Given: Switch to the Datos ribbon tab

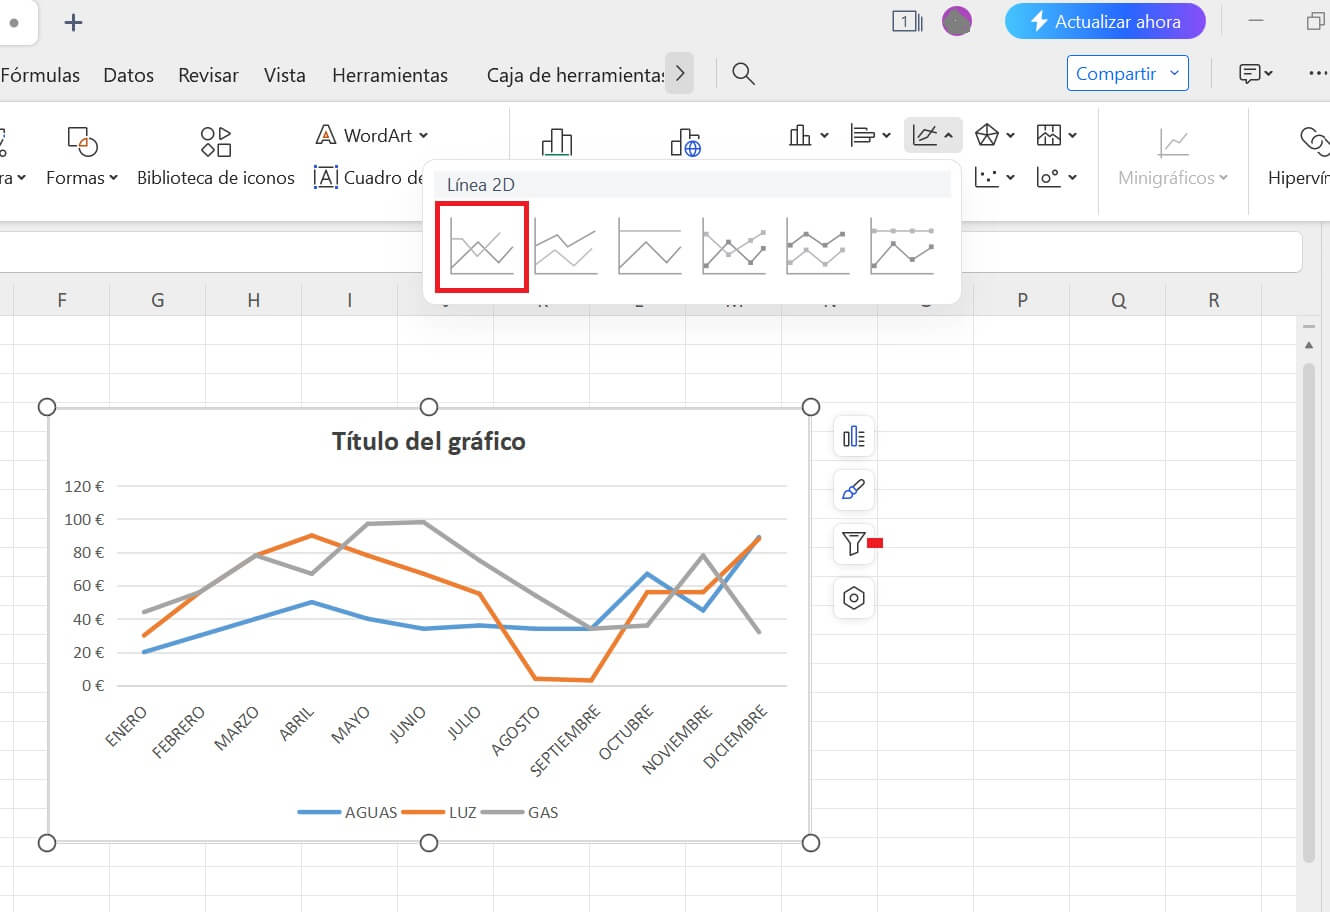Looking at the screenshot, I should click(x=128, y=74).
